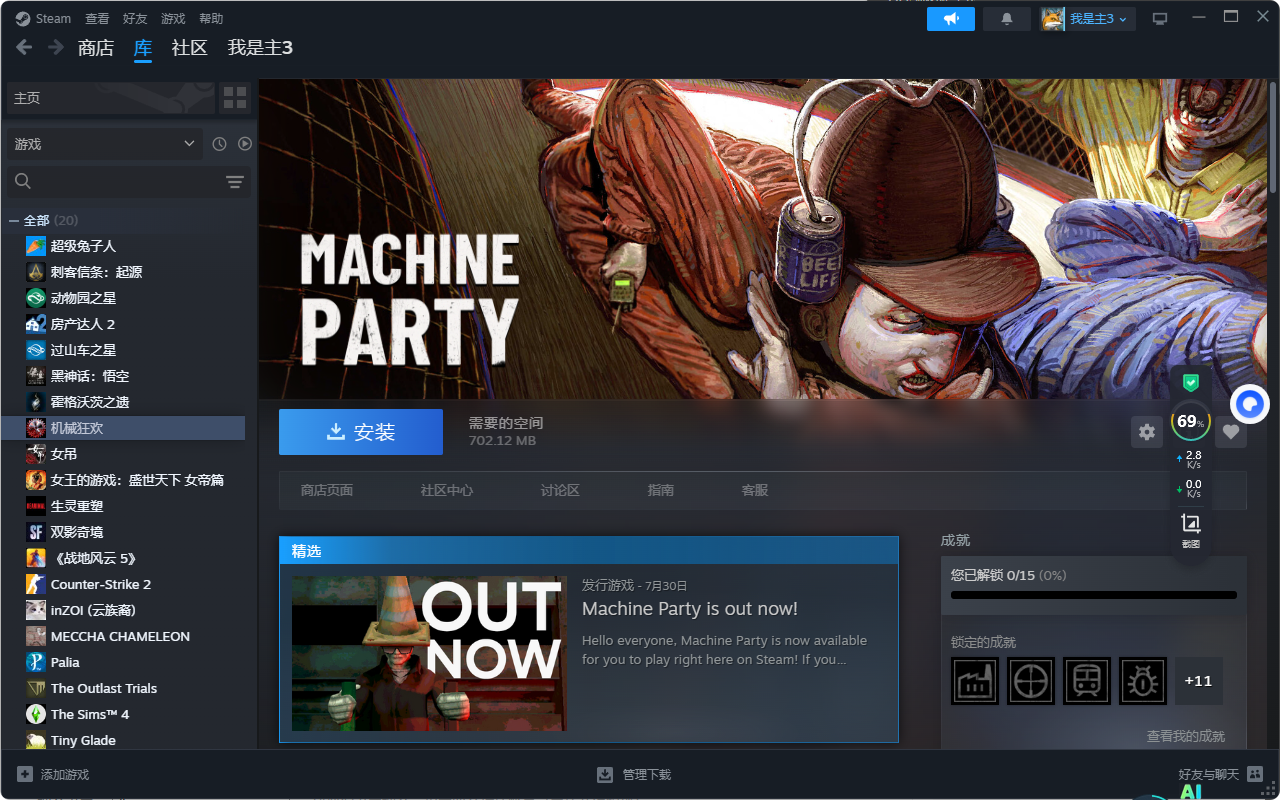Click the main content vertical scrollbar

point(1273,137)
